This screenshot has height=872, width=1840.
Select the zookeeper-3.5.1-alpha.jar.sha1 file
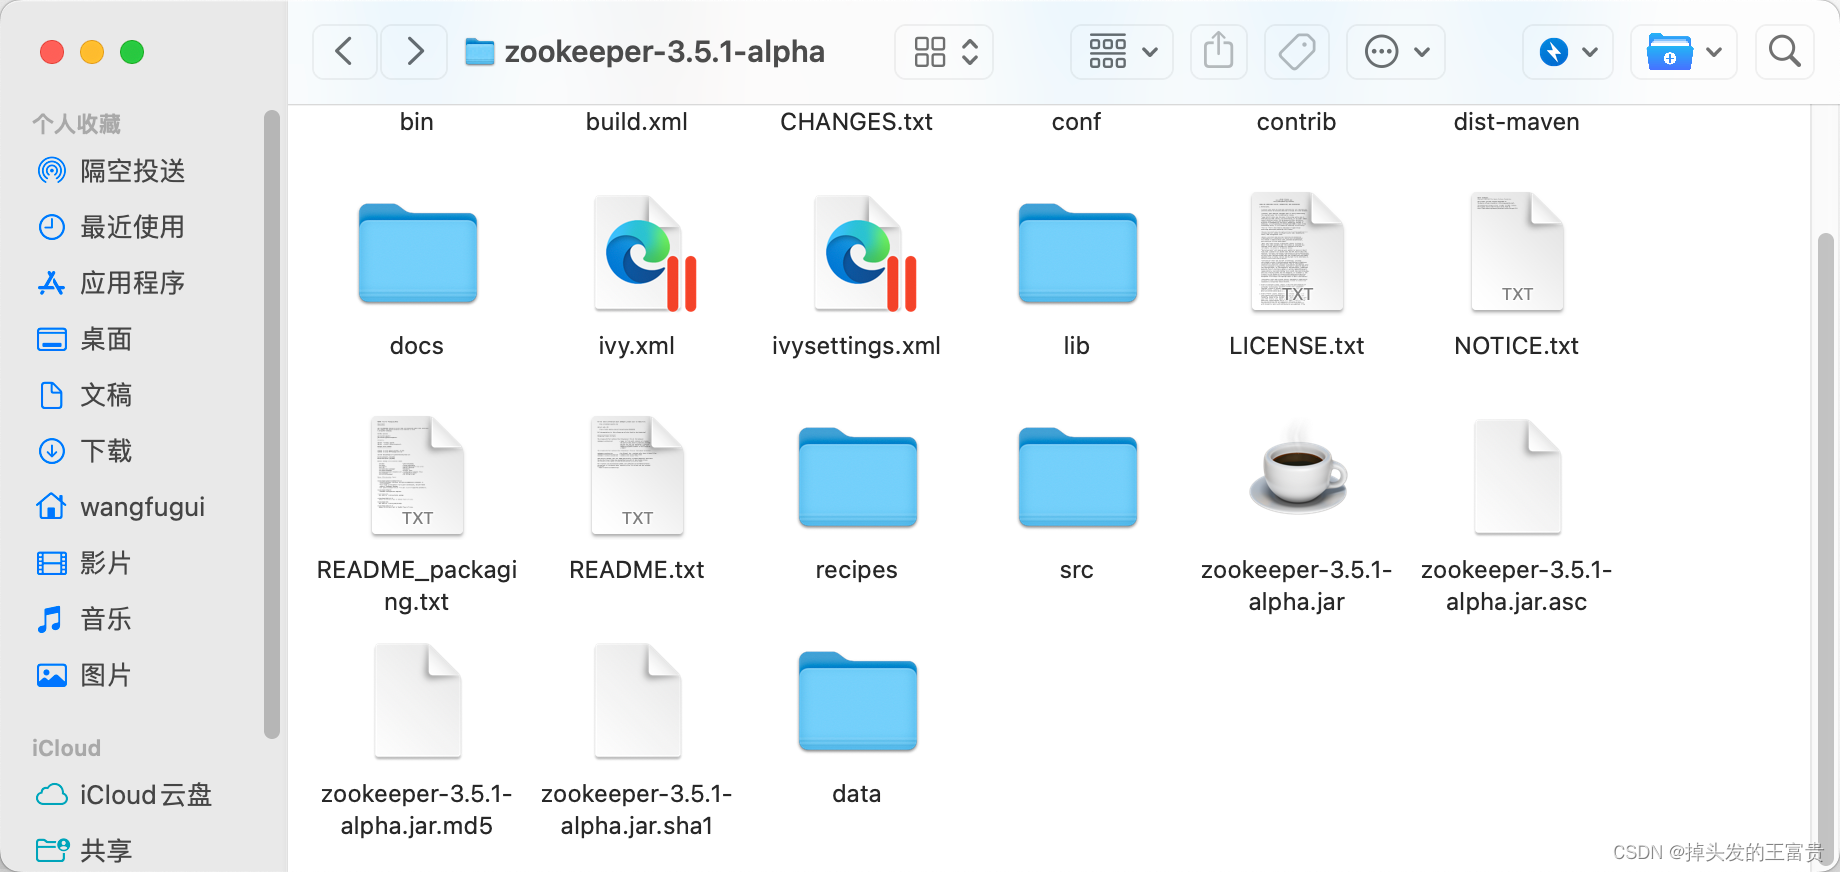pyautogui.click(x=637, y=700)
